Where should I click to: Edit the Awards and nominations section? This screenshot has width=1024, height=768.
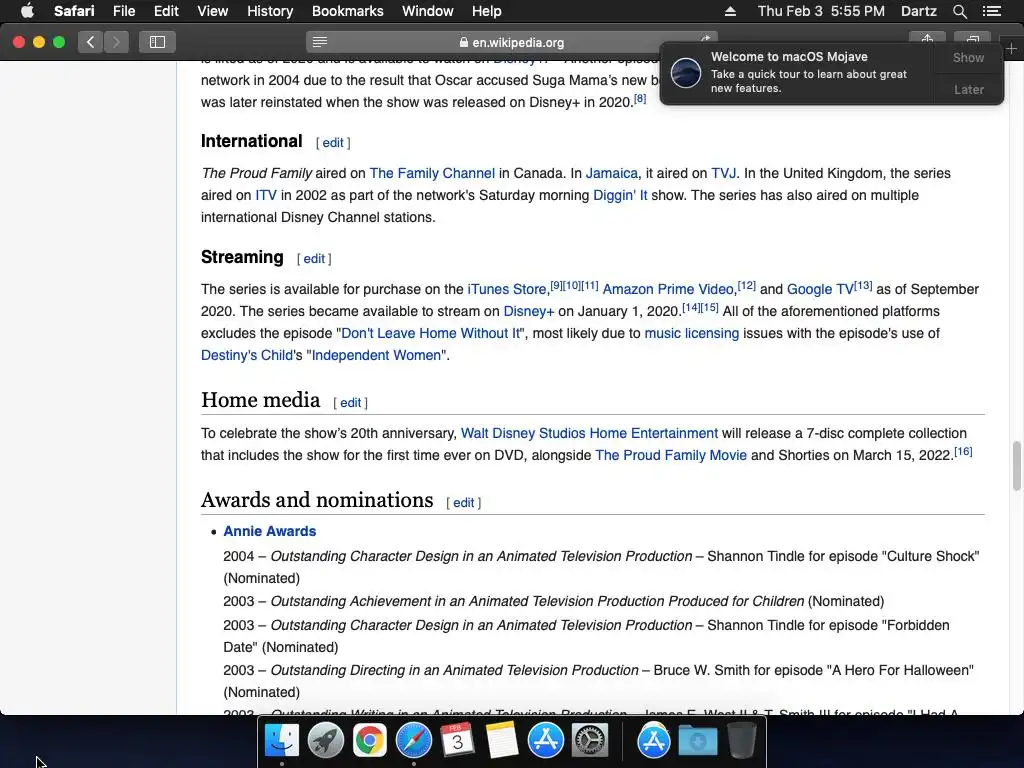click(463, 503)
